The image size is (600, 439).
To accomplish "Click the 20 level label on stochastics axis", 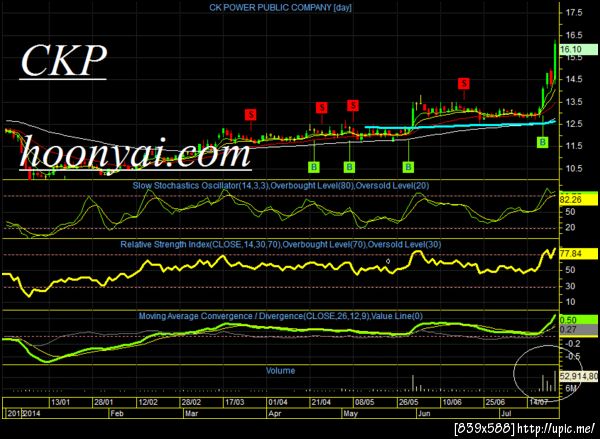I will click(x=571, y=228).
